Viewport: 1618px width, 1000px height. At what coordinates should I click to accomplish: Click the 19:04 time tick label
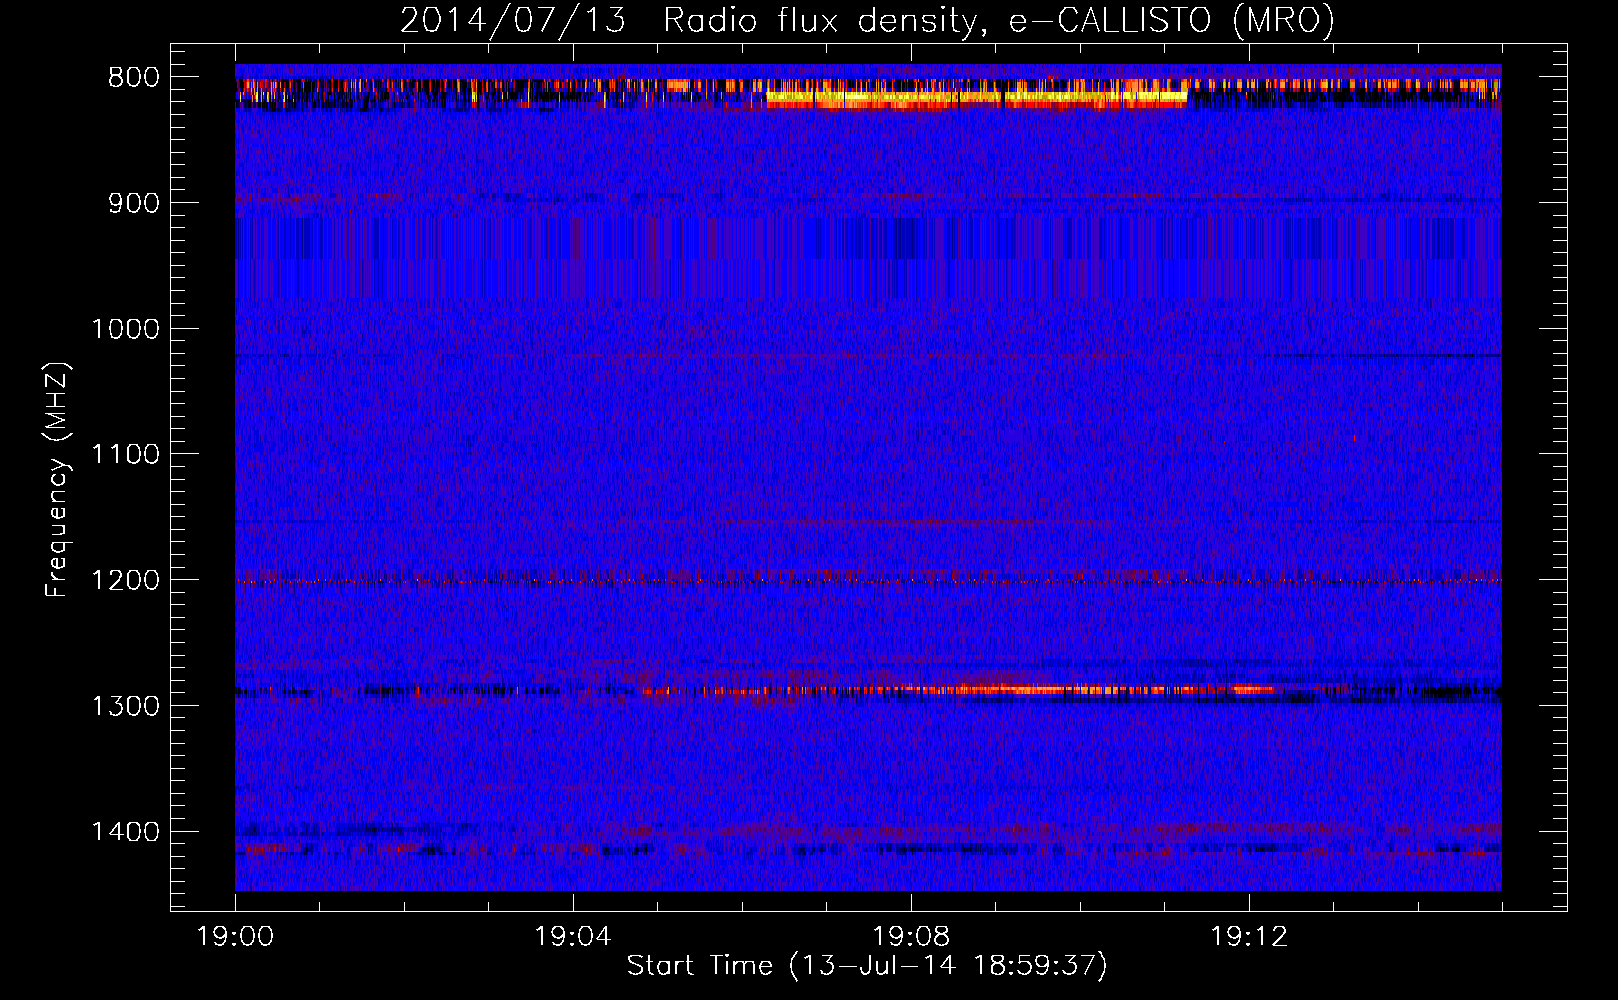coord(573,937)
